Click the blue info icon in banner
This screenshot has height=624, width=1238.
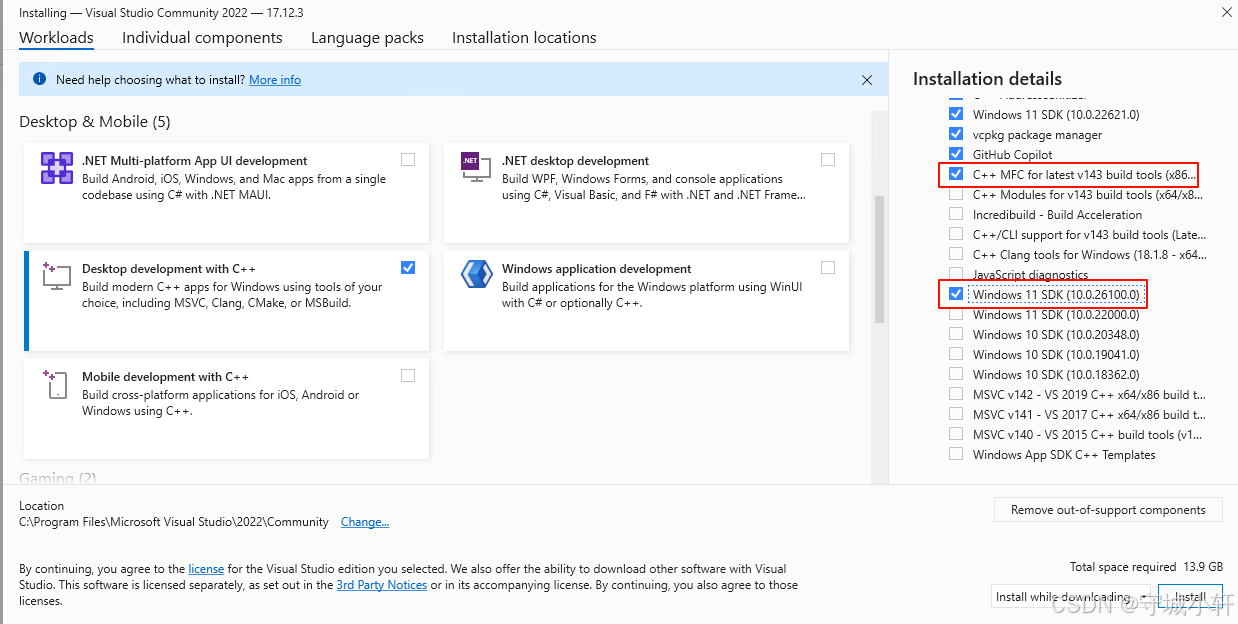point(39,79)
